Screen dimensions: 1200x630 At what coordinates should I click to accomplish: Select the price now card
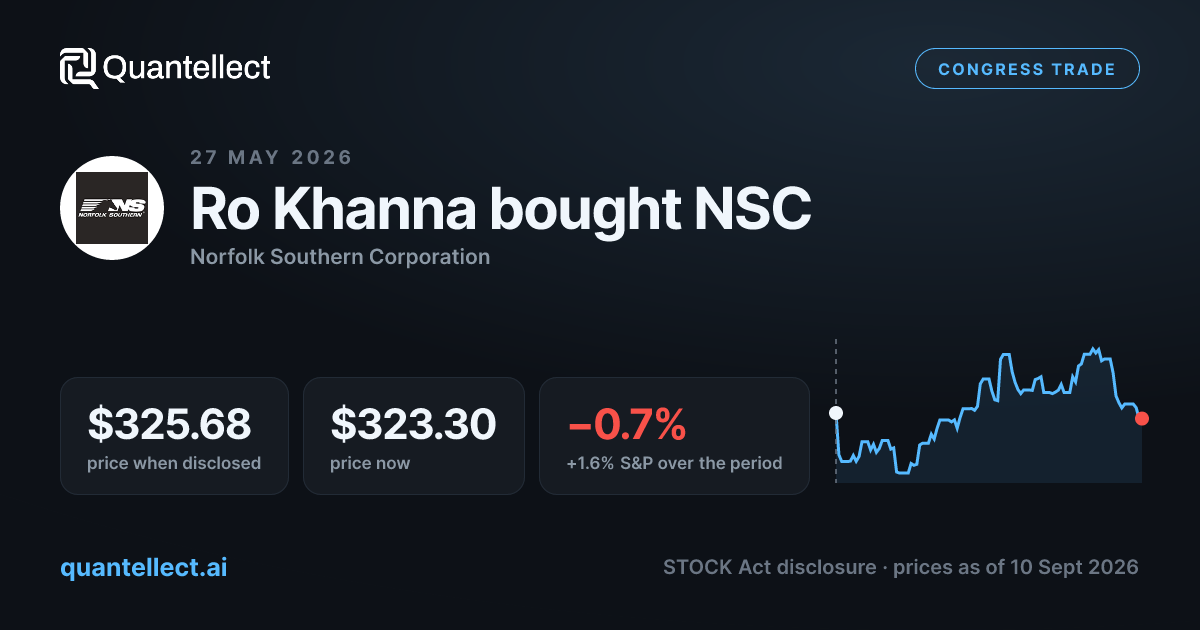tap(414, 436)
